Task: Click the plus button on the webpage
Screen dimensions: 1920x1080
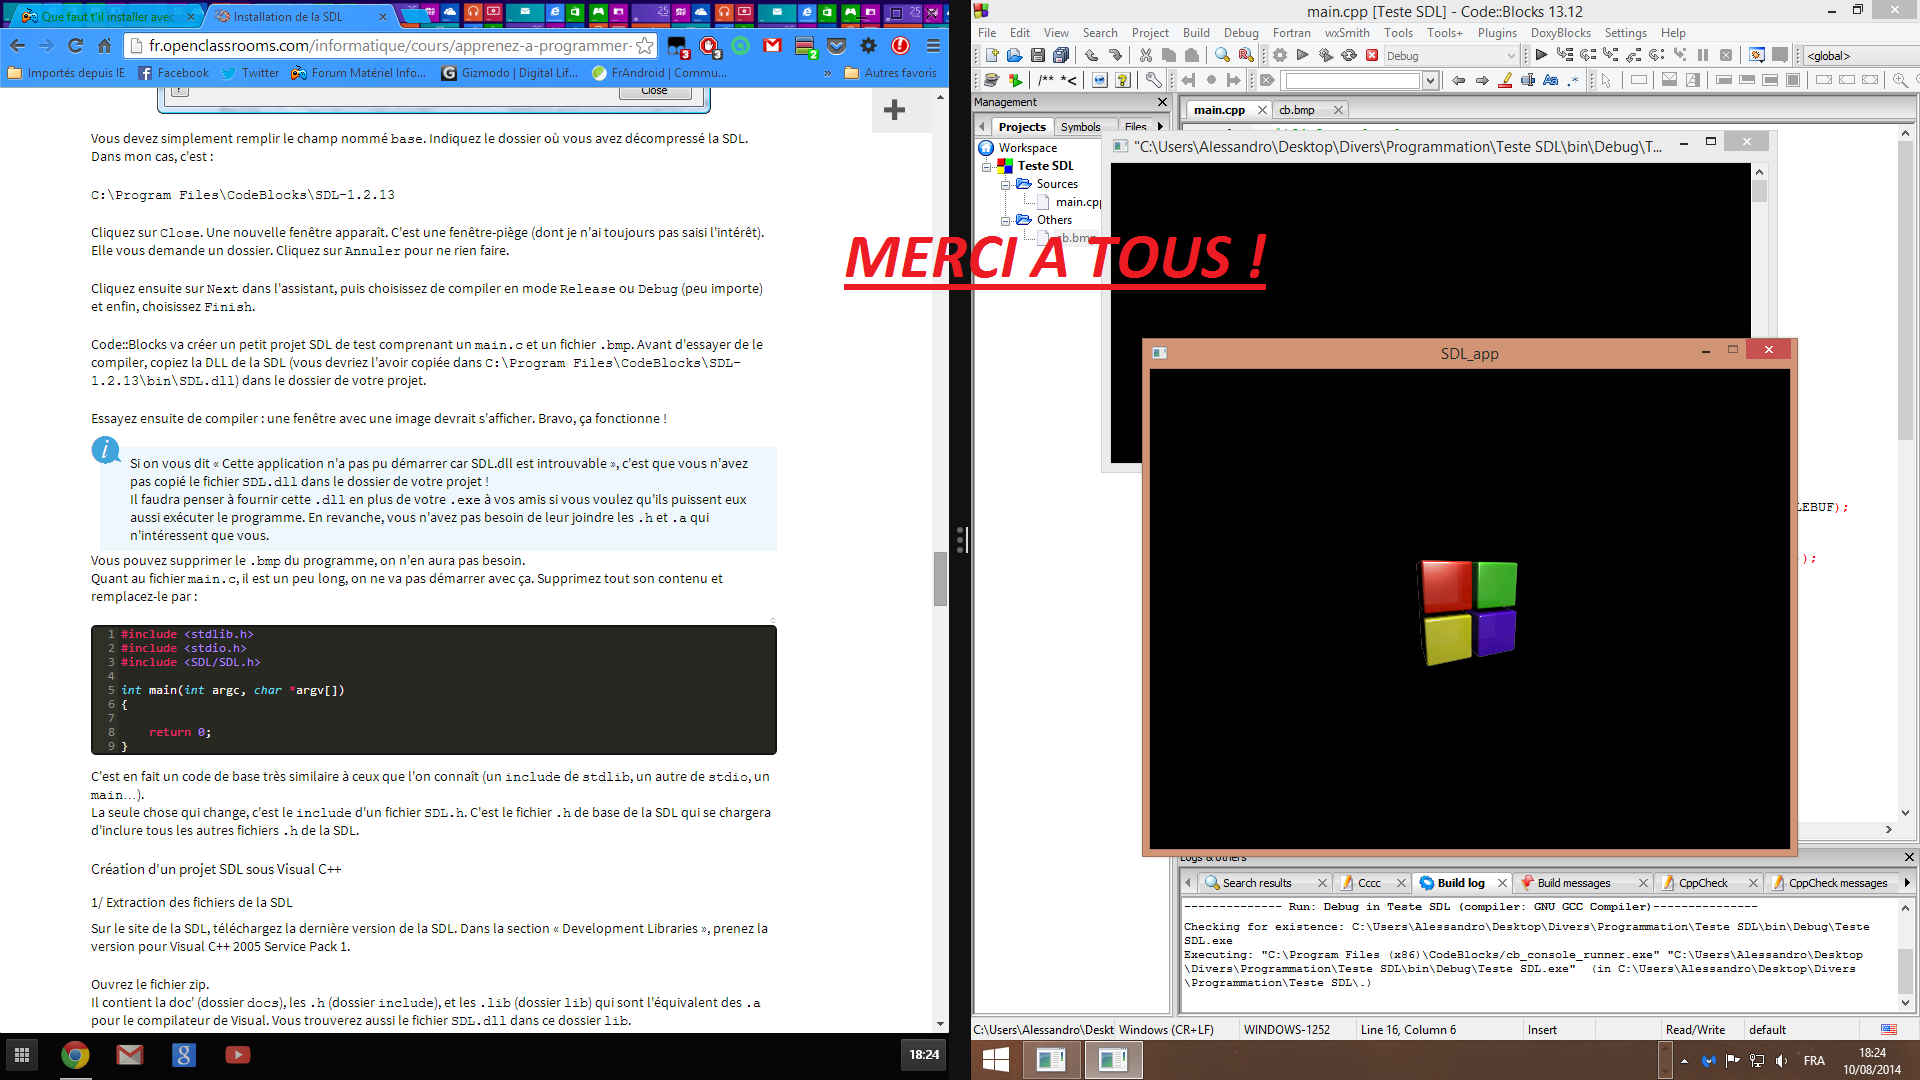Action: [x=895, y=110]
